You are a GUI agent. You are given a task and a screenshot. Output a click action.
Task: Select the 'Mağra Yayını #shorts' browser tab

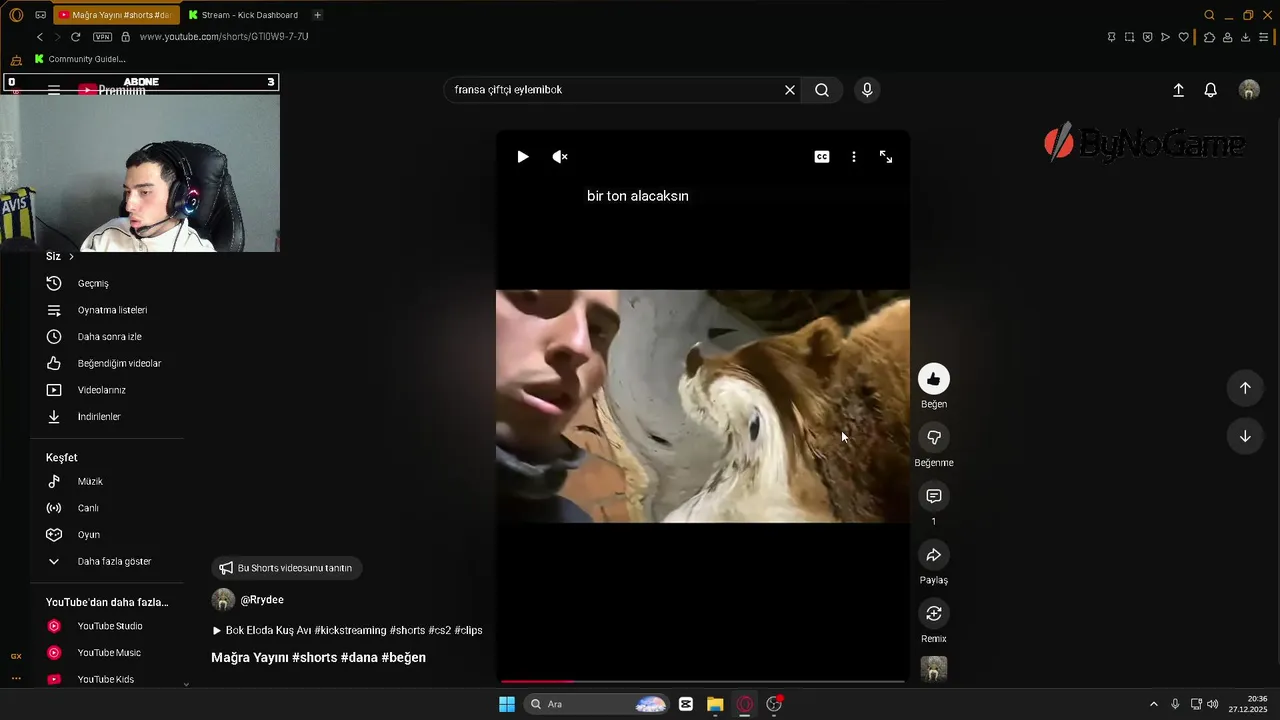tap(115, 15)
